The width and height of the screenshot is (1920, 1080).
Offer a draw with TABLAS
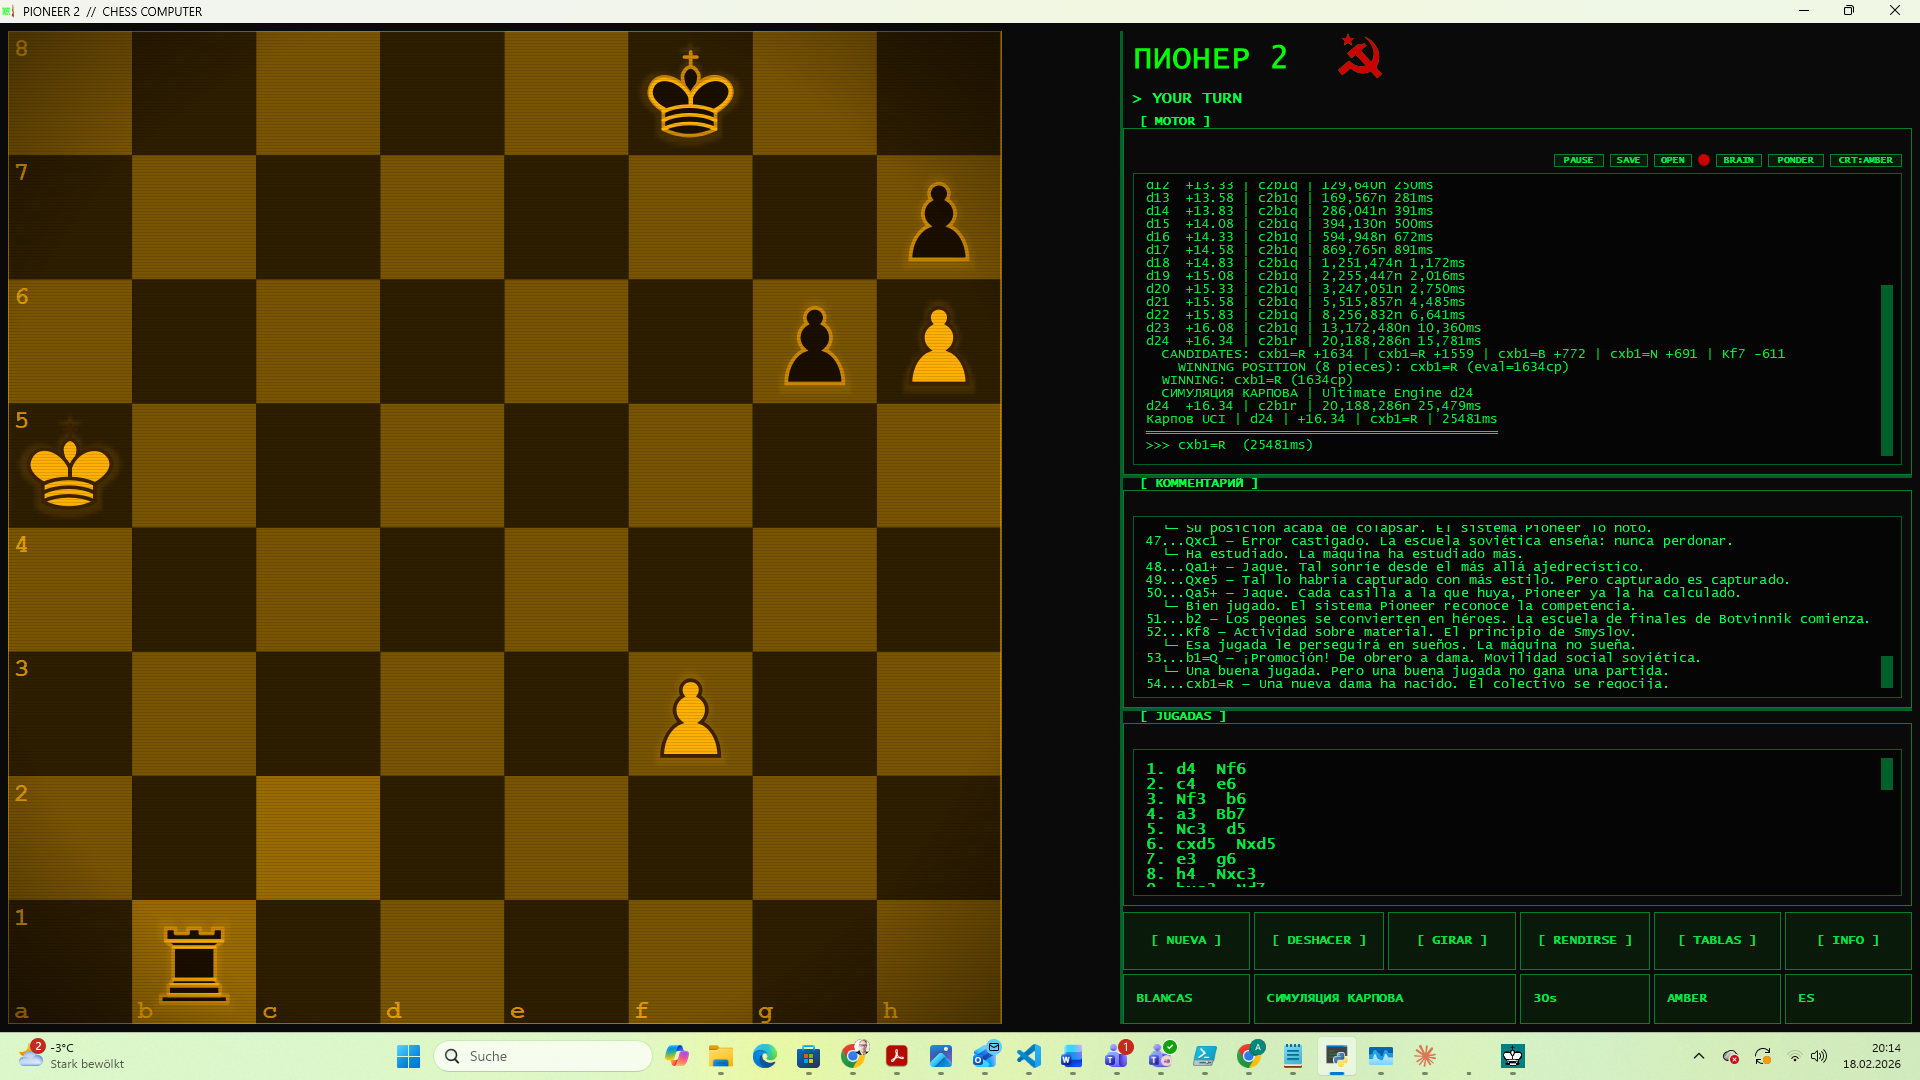[x=1717, y=940]
